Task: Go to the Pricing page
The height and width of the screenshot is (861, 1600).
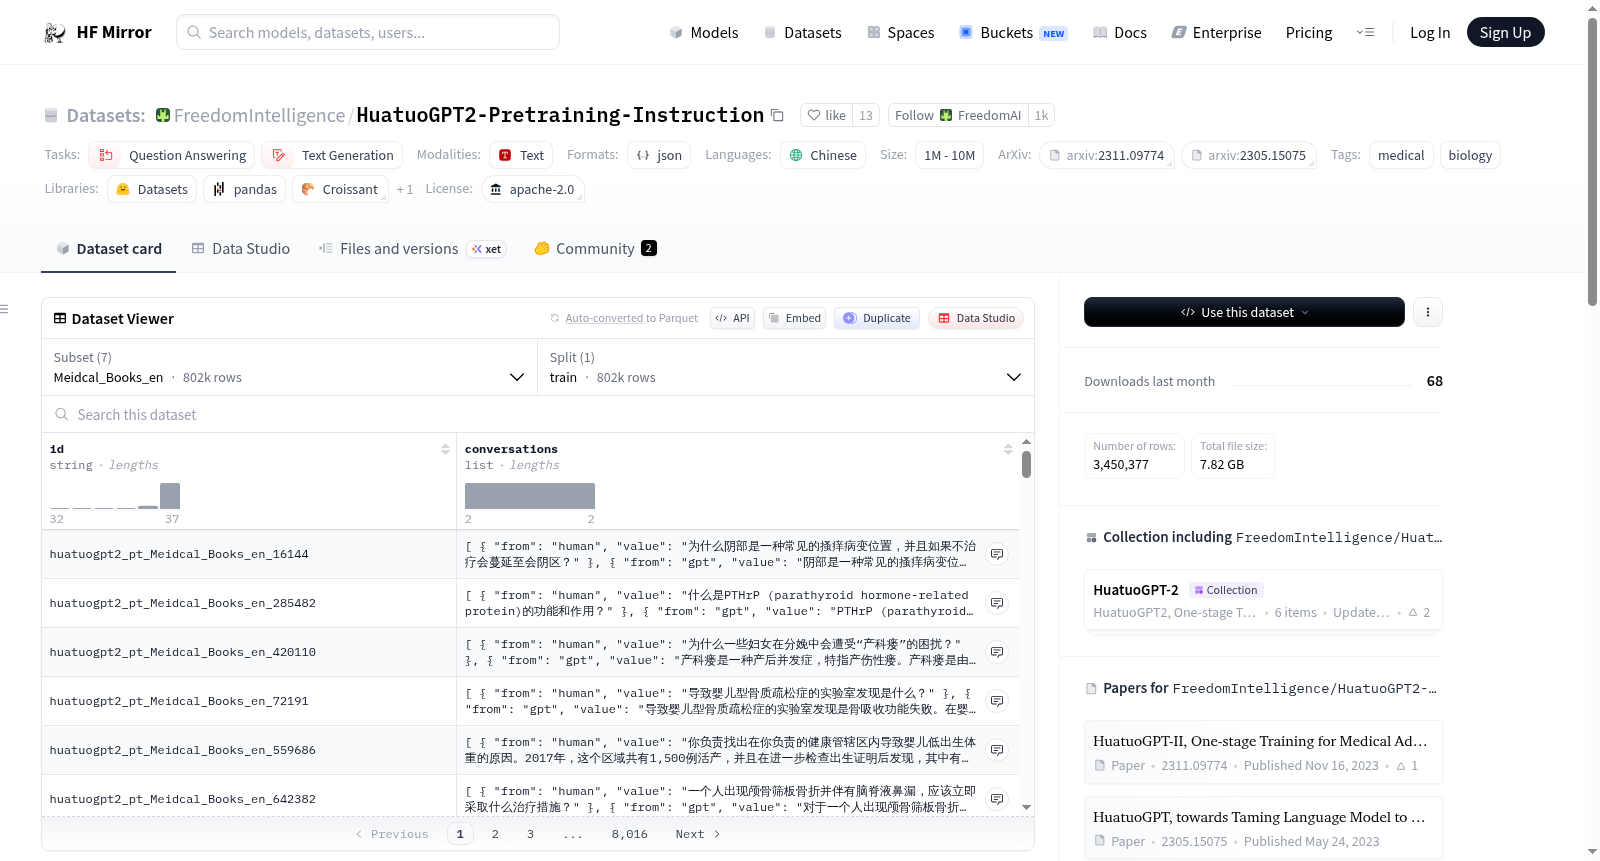Action: [x=1309, y=33]
